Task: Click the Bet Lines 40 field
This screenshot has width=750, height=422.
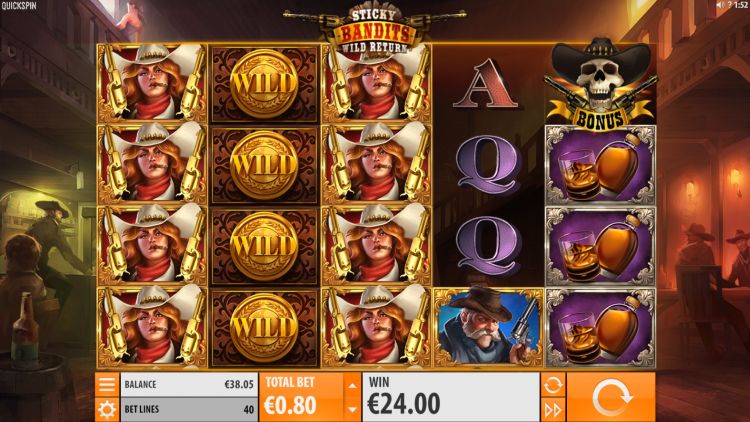Action: [x=189, y=410]
